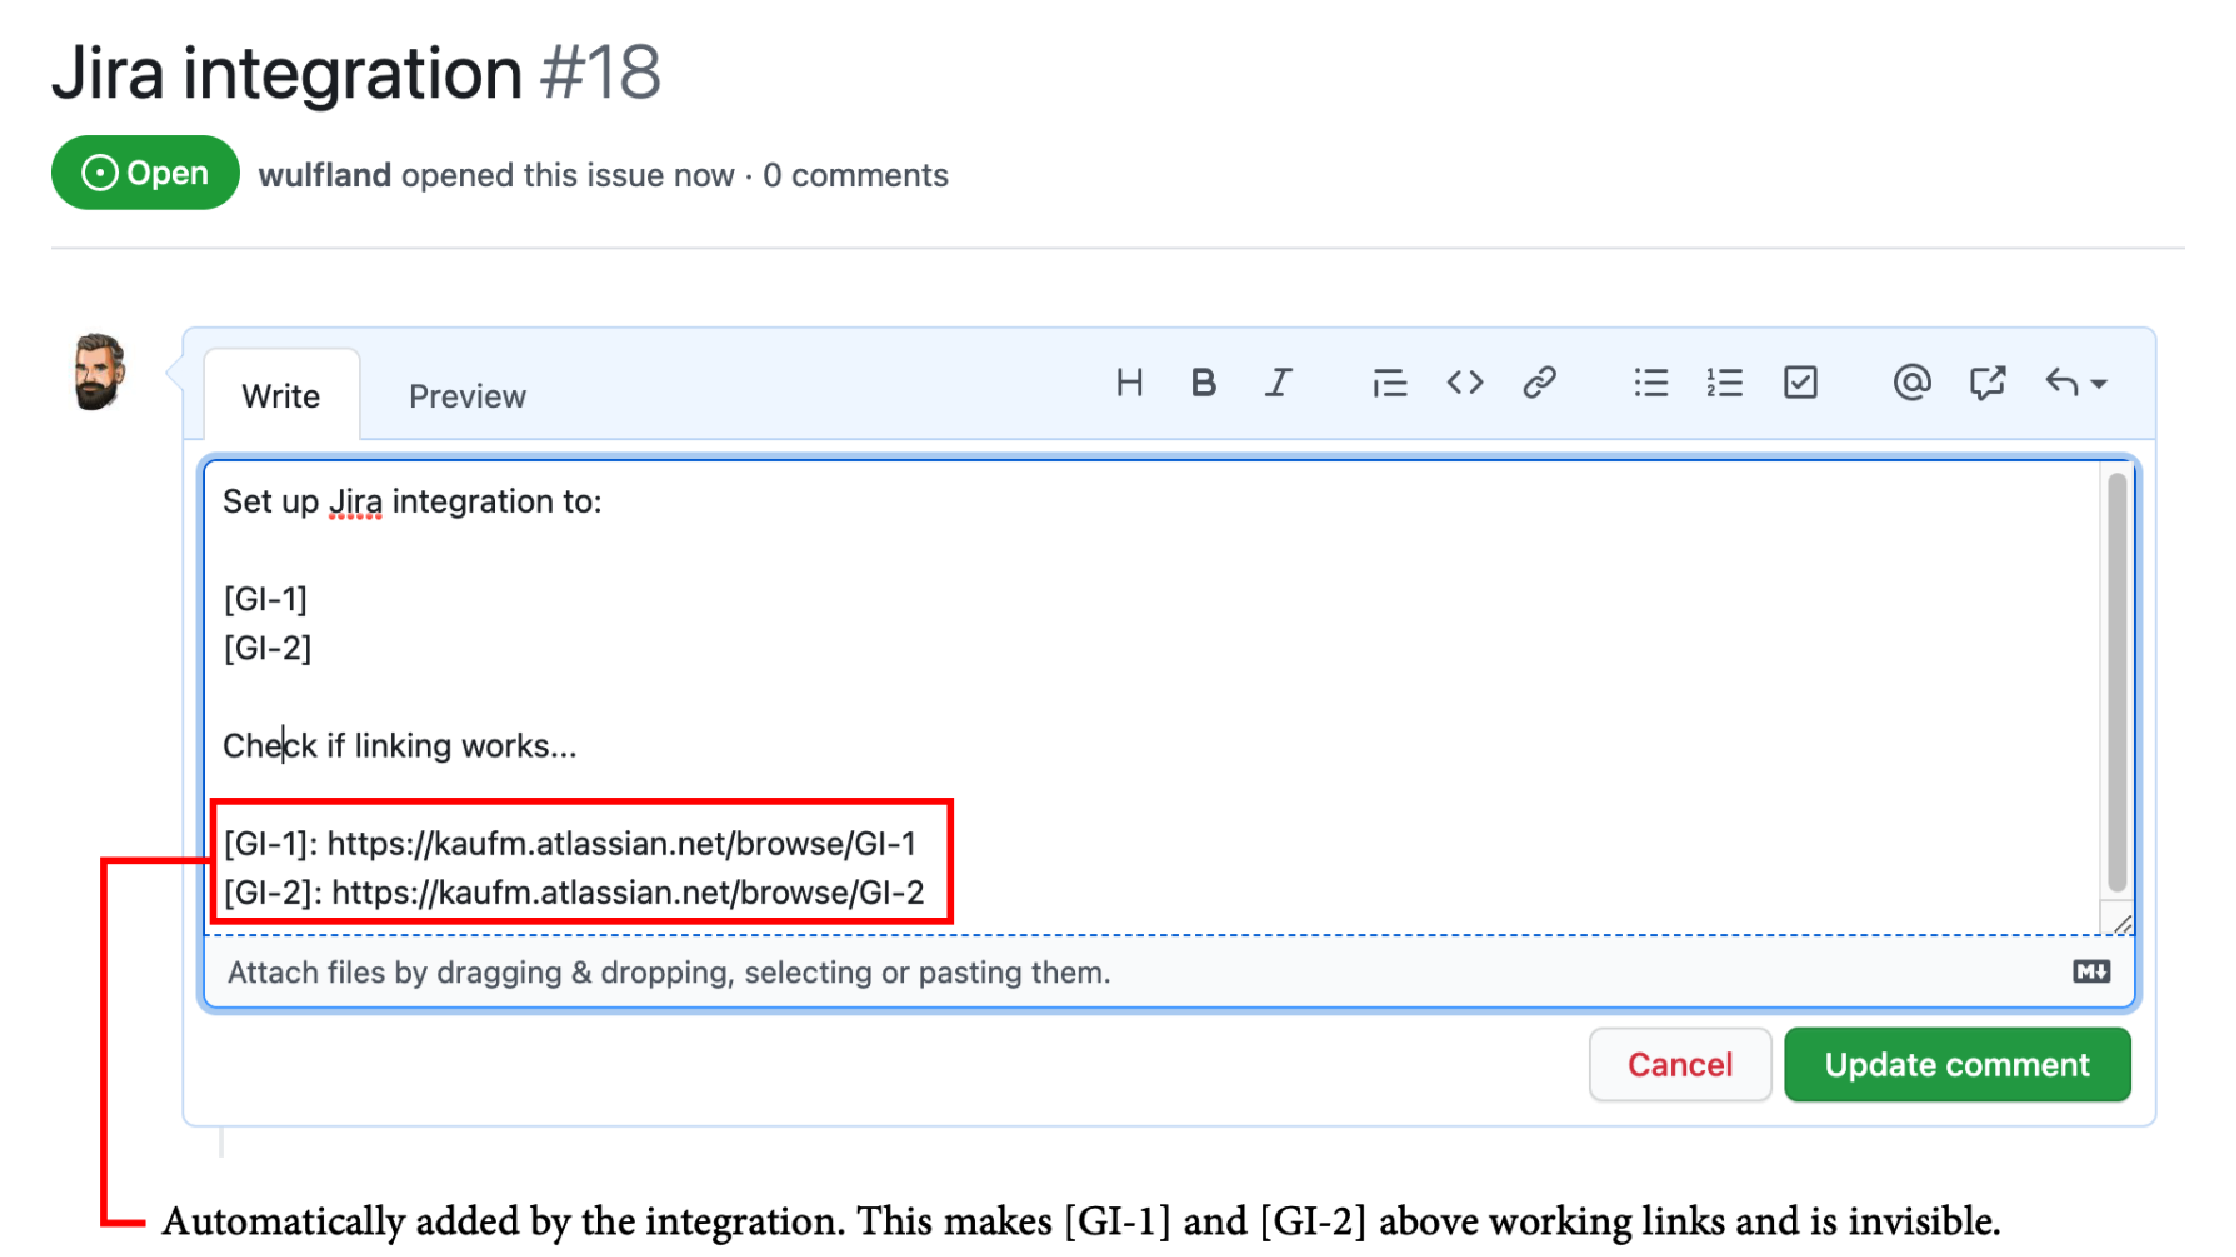
Task: Insert code formatting
Action: pyautogui.click(x=1465, y=383)
